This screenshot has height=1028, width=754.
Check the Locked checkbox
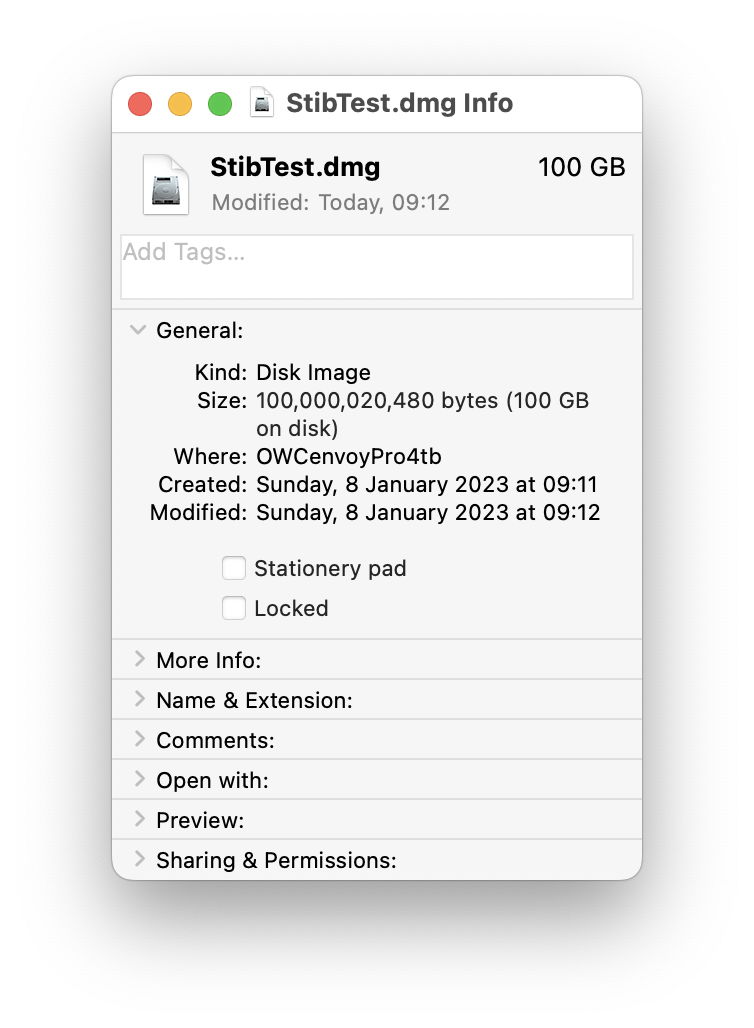(233, 608)
